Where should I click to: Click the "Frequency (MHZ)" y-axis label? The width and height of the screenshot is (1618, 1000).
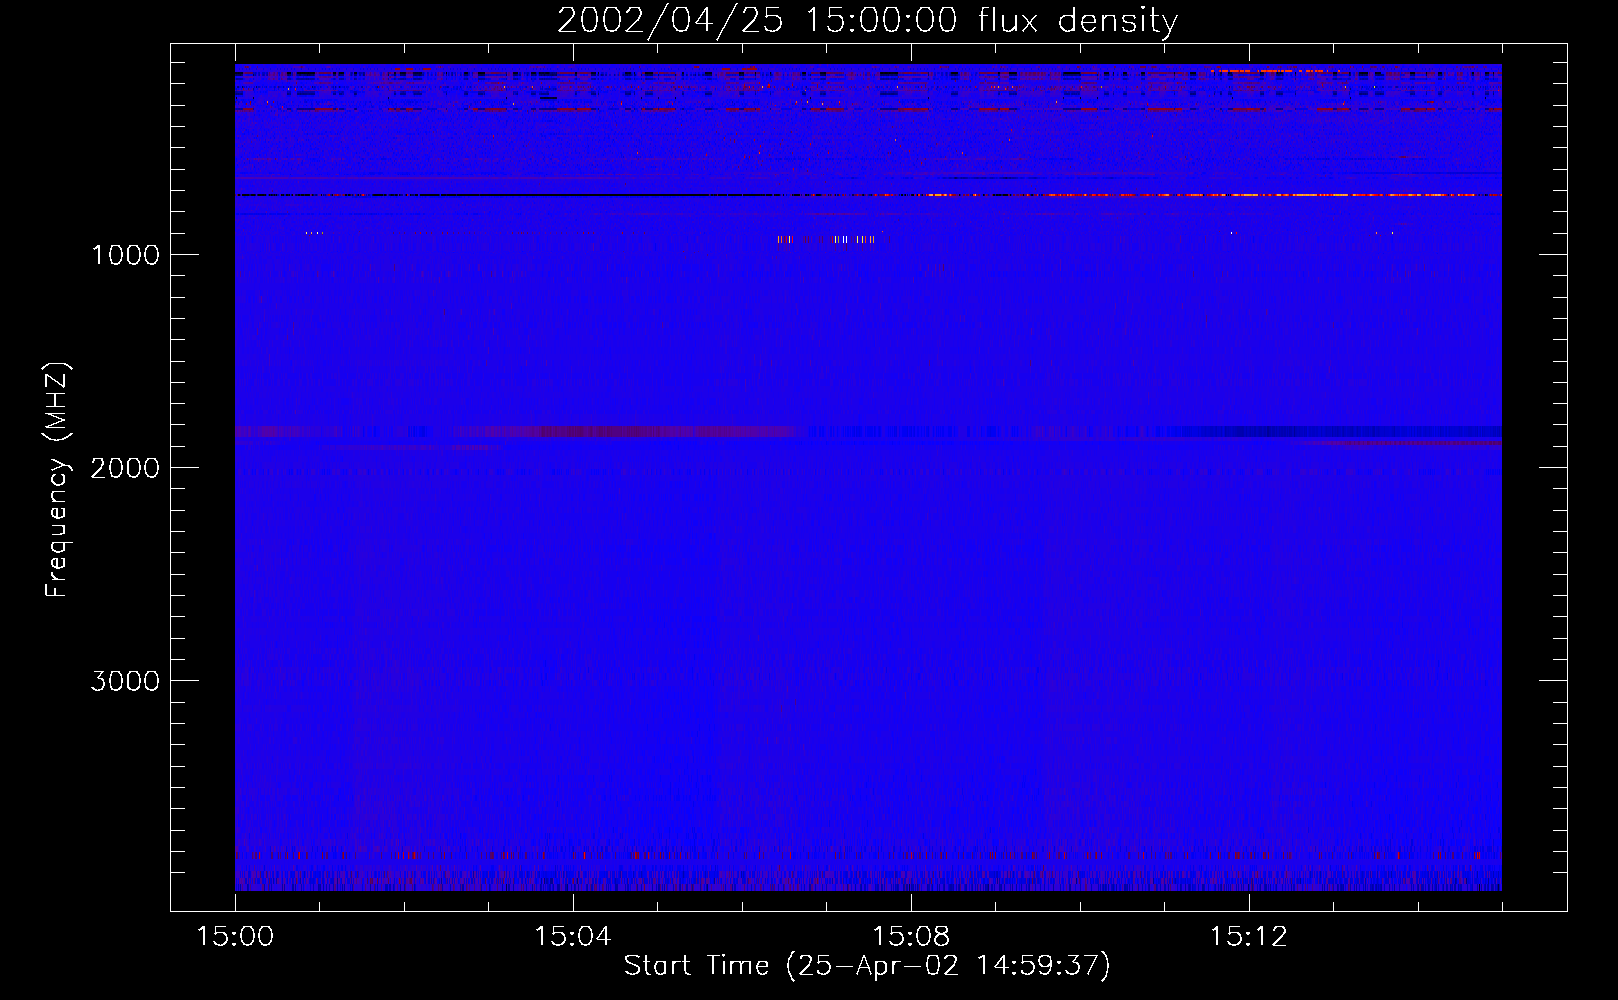[x=57, y=480]
